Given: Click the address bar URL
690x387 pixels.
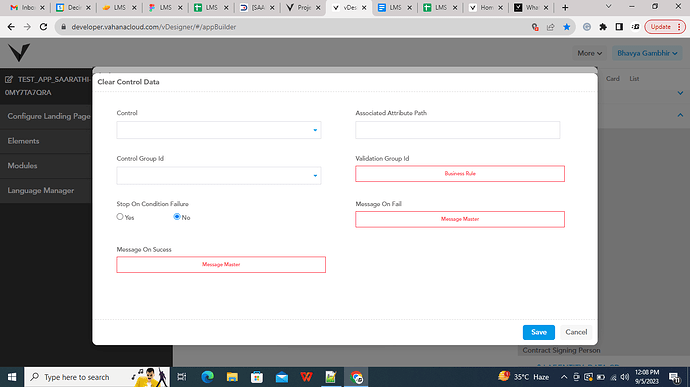Looking at the screenshot, I should [x=154, y=27].
